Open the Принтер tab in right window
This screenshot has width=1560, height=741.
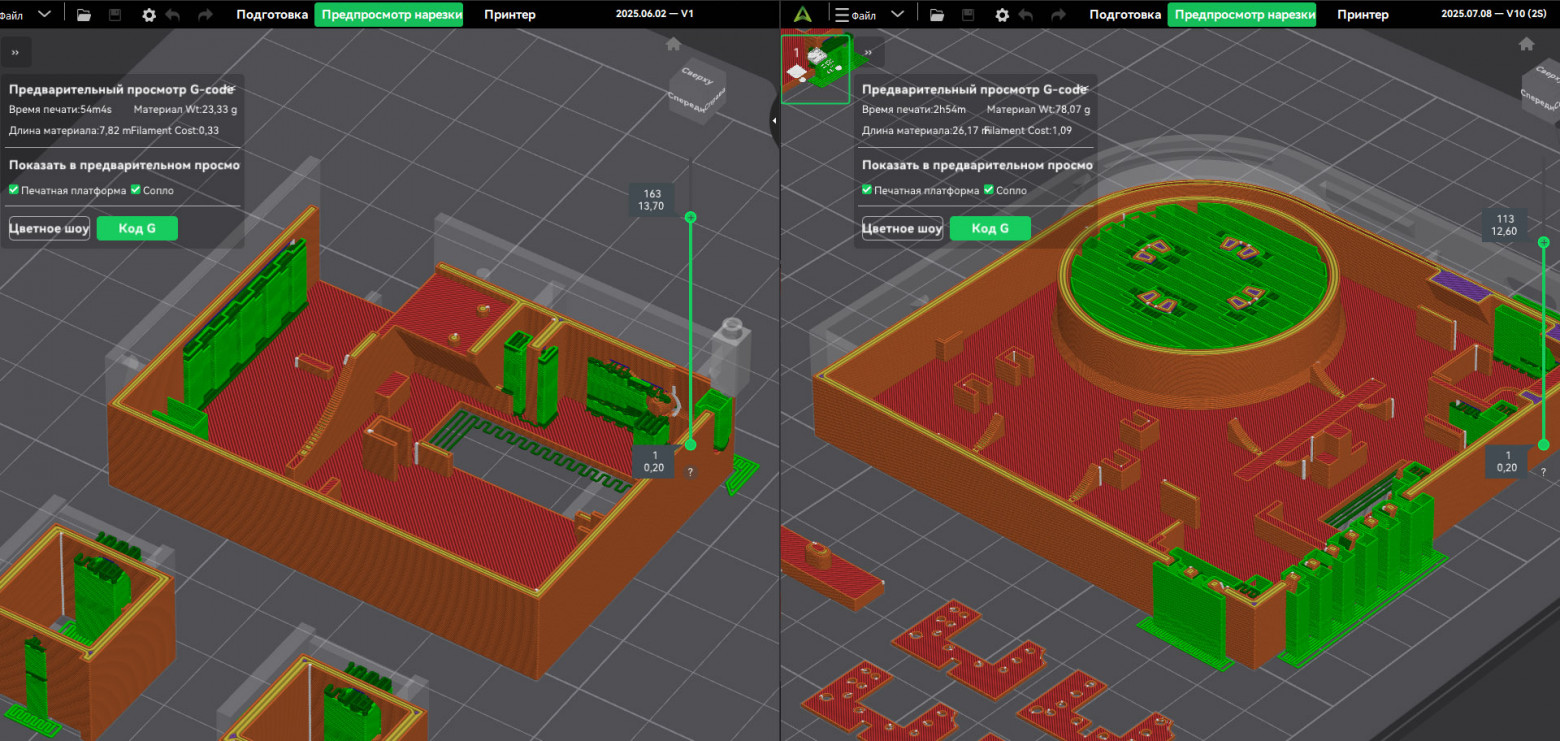(1362, 15)
